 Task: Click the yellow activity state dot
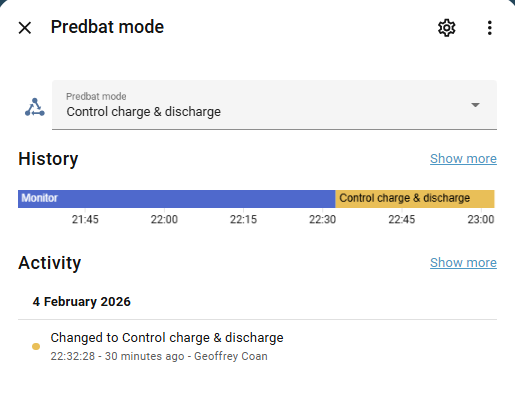[36, 347]
